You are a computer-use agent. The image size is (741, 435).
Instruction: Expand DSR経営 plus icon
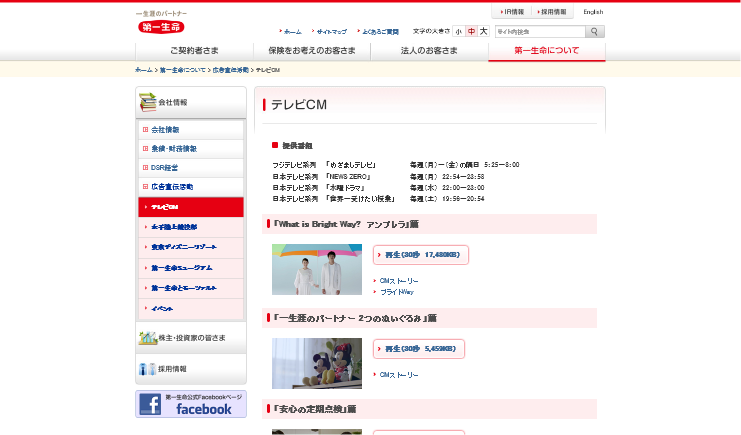[146, 167]
